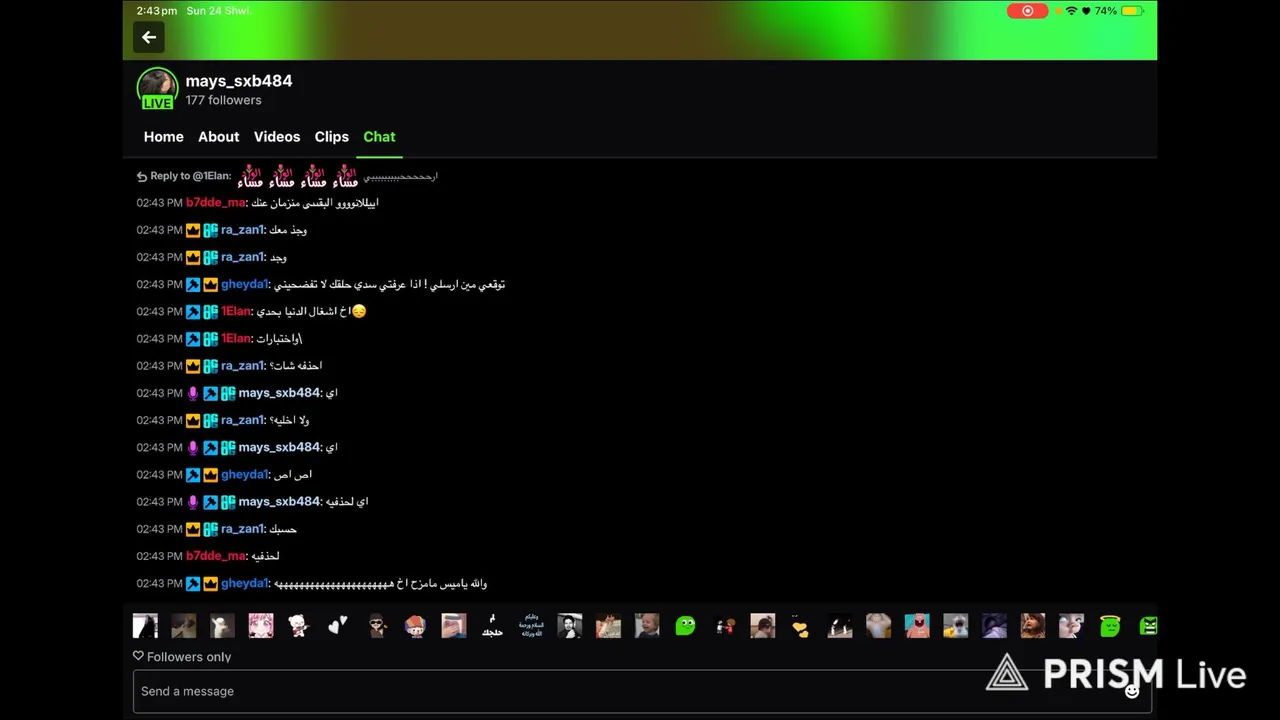Click the pink-haired anime girl emote

click(x=261, y=626)
